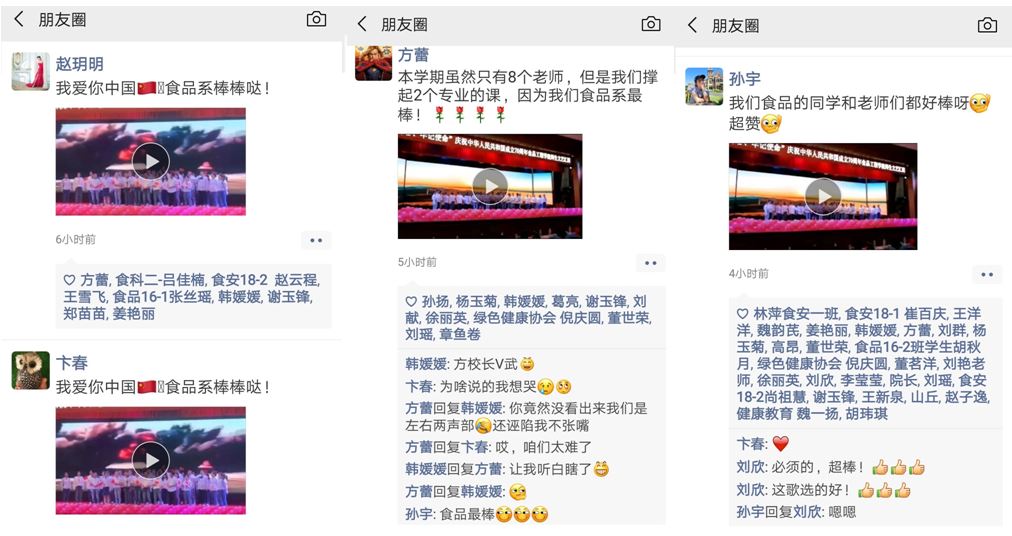Image resolution: width=1012 pixels, height=536 pixels.
Task: Go back using right panel's back arrow
Action: point(693,25)
